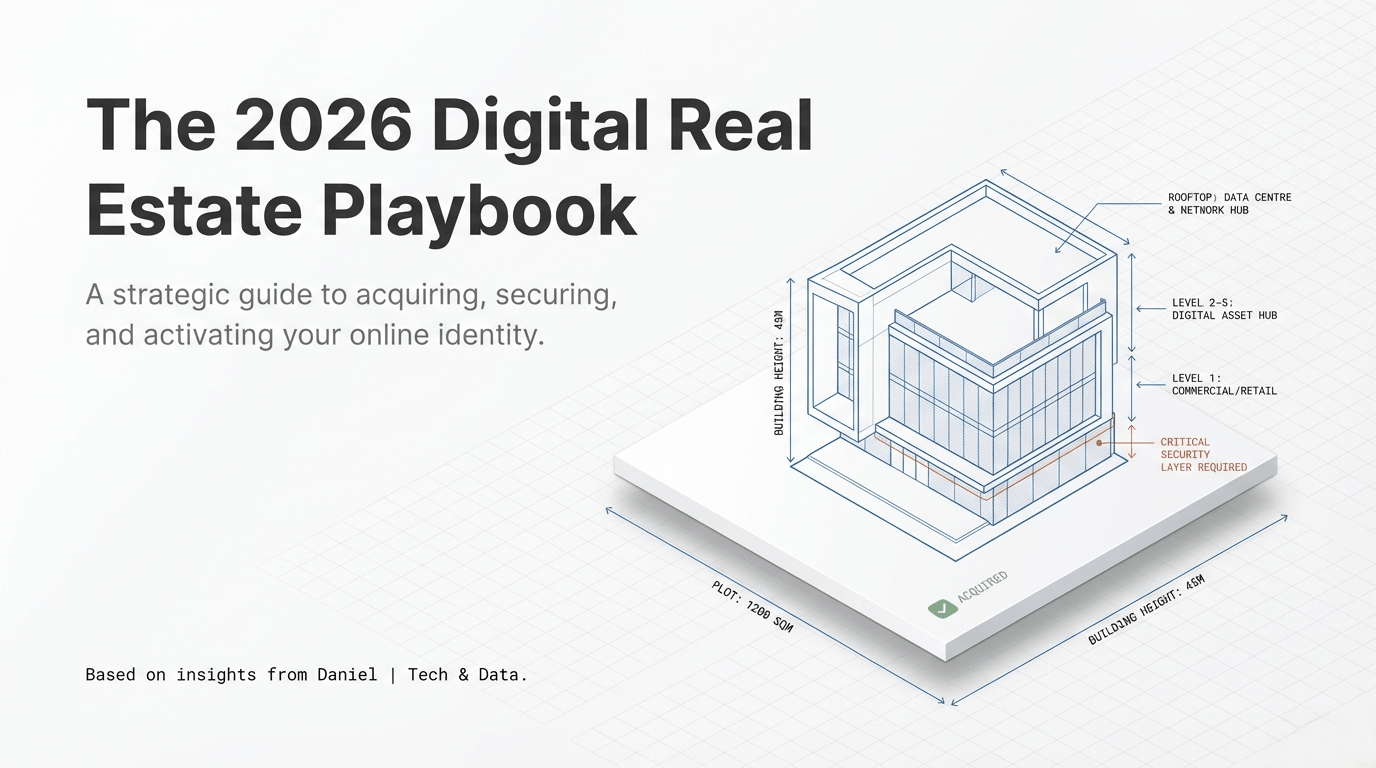Click the arrowhead pointing at the rooftop
The image size is (1376, 768).
point(1059,249)
